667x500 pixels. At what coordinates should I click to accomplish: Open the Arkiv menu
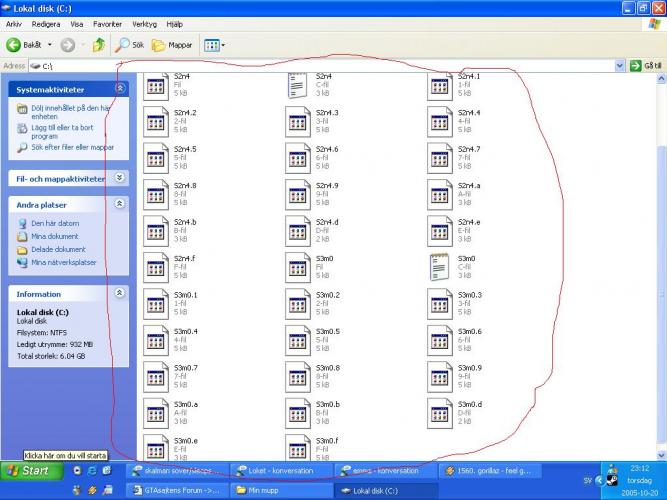[x=14, y=24]
